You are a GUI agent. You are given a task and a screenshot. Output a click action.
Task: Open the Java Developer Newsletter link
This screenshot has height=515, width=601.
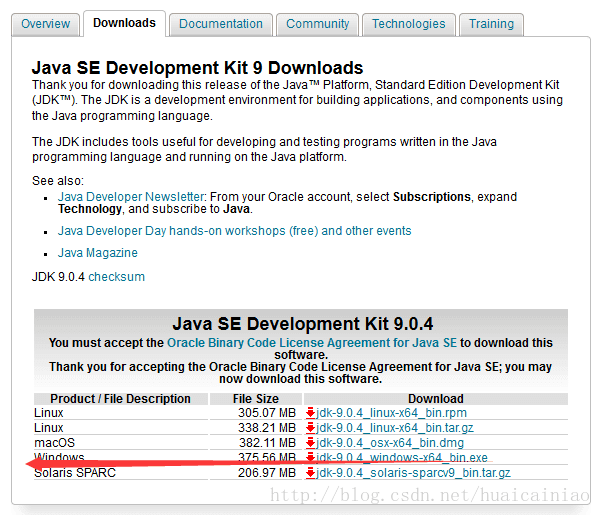pyautogui.click(x=131, y=197)
